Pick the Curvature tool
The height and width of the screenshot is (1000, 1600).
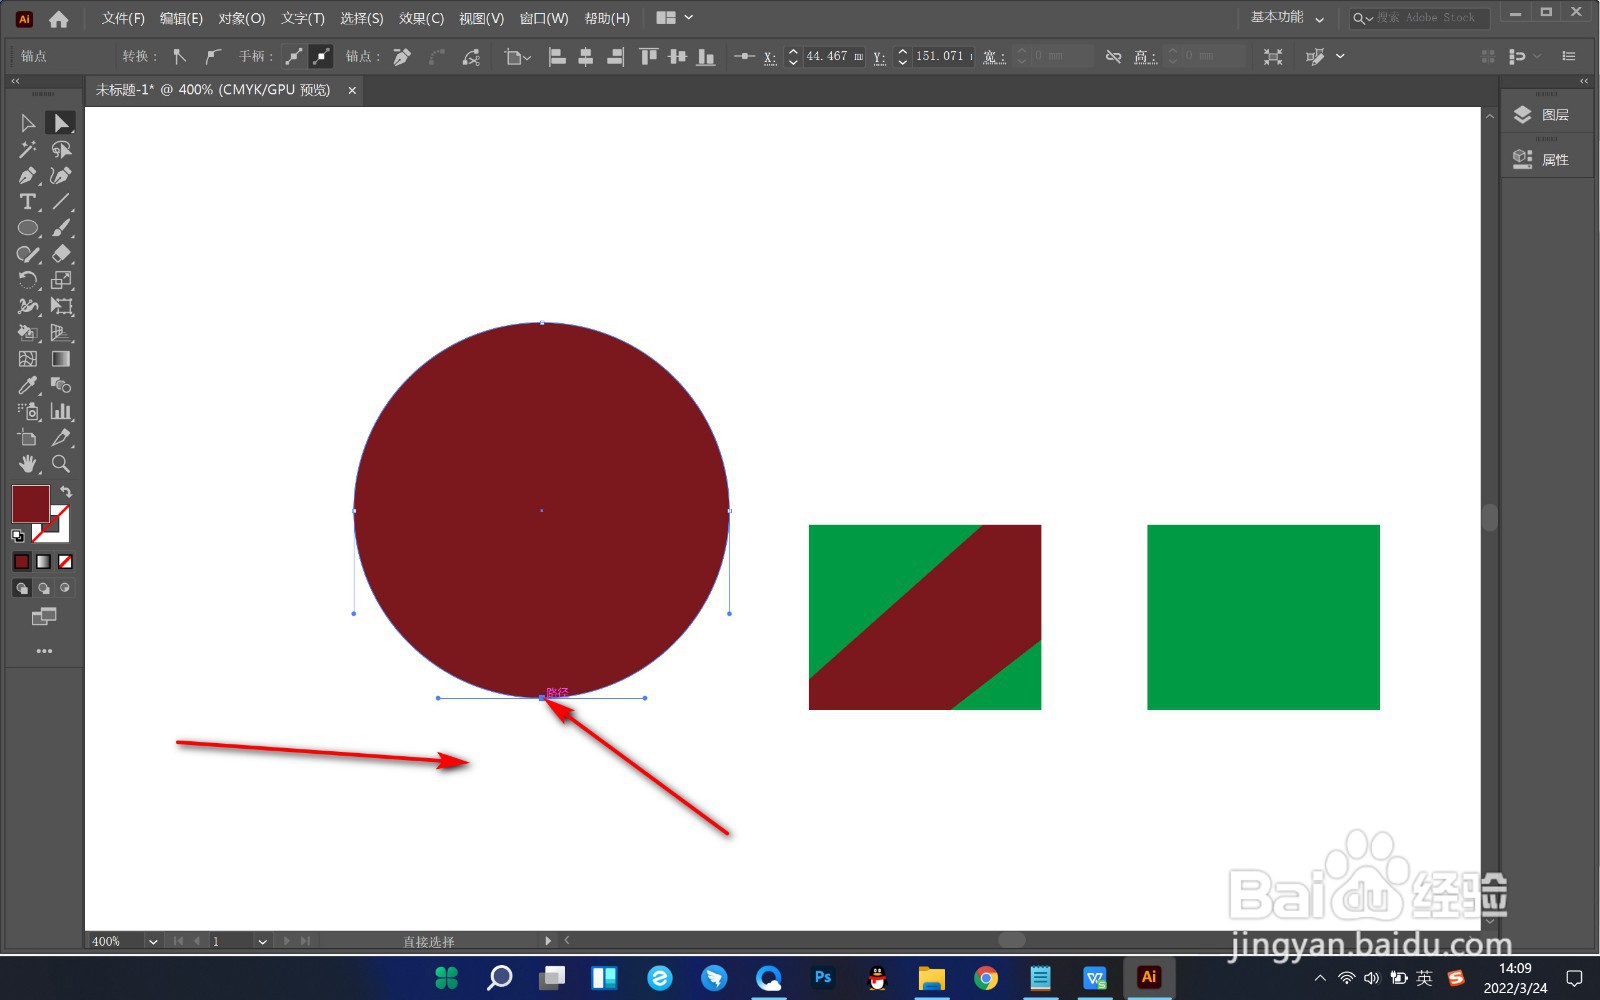pyautogui.click(x=61, y=176)
